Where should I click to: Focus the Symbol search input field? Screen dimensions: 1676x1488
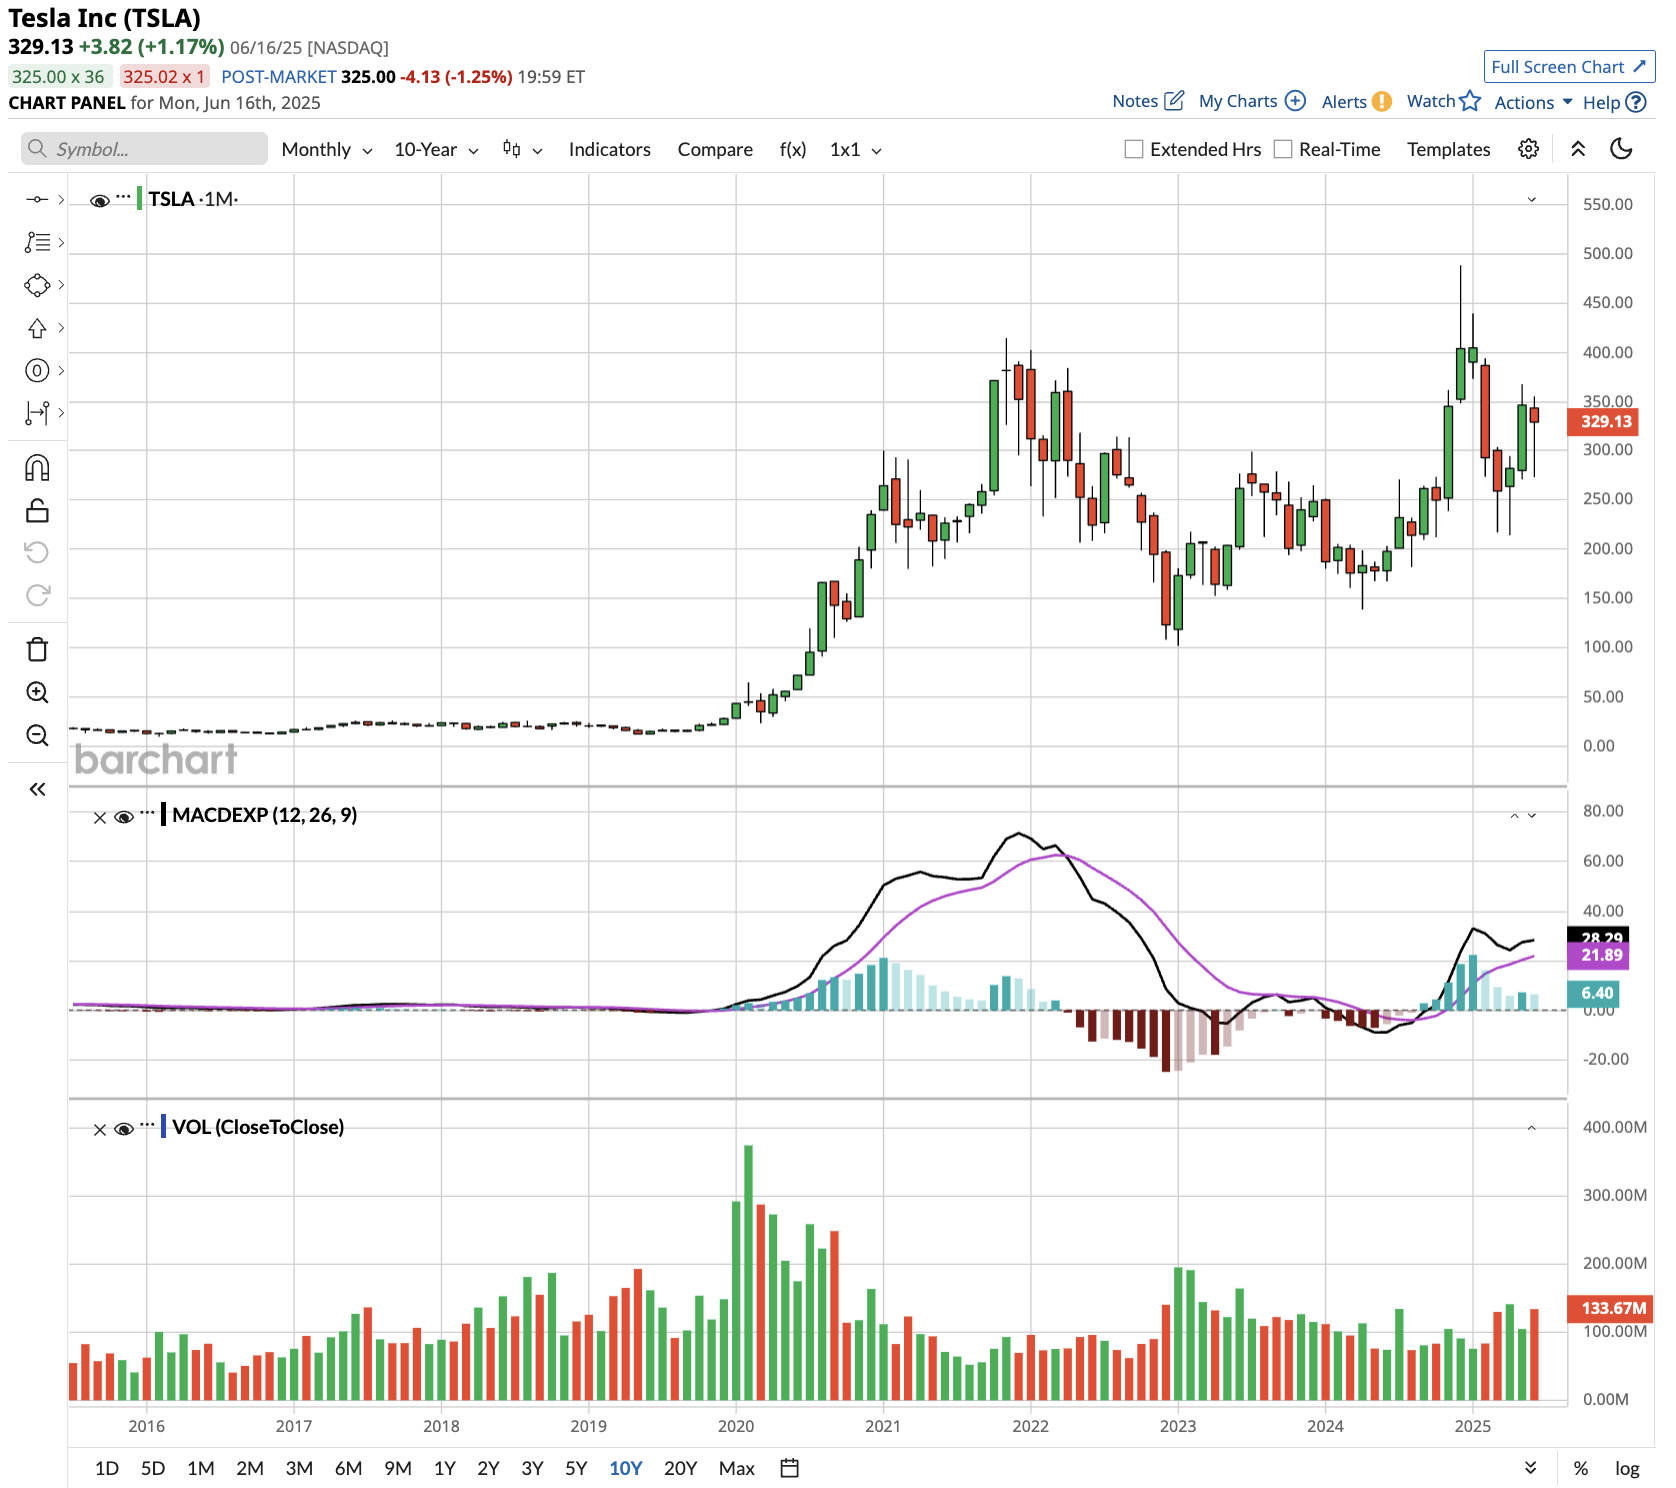(144, 149)
